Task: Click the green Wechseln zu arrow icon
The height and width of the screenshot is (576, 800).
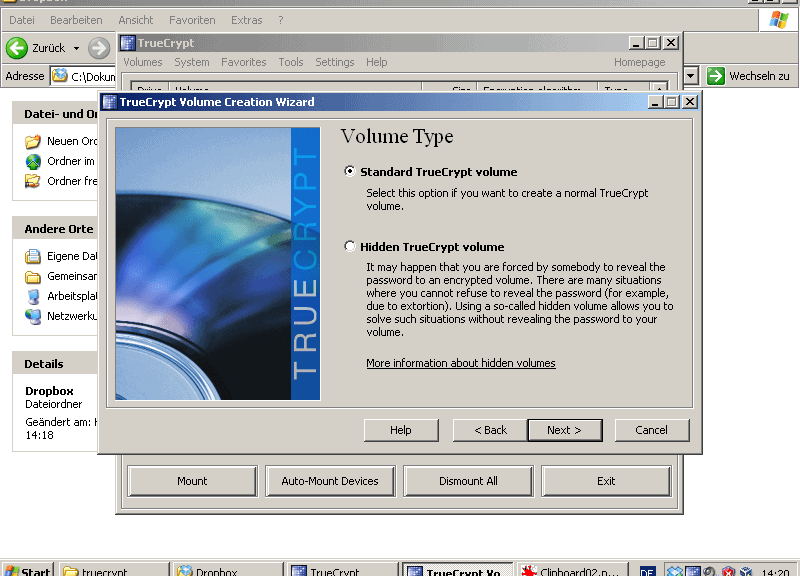Action: (715, 76)
